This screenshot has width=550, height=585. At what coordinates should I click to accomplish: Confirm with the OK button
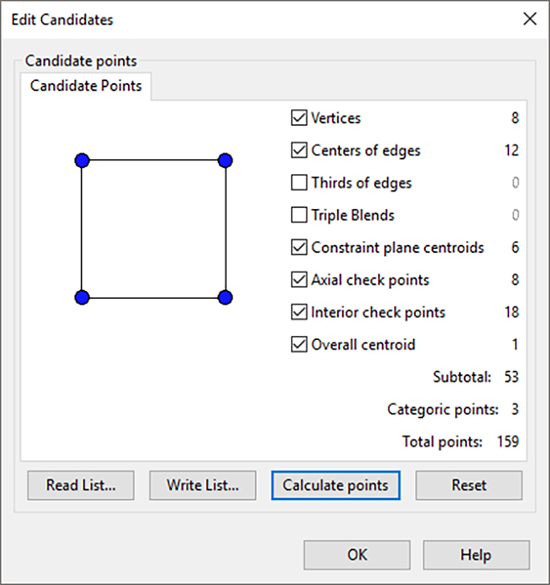357,555
